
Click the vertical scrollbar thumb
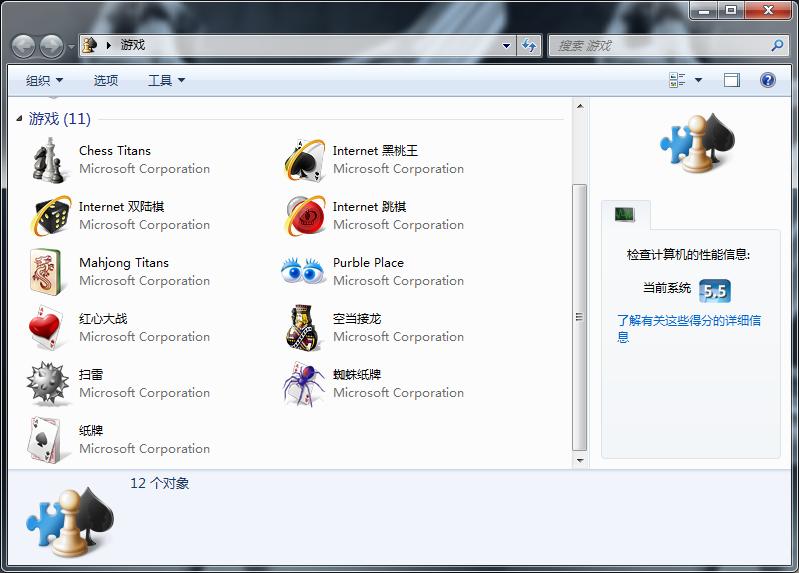coord(579,317)
